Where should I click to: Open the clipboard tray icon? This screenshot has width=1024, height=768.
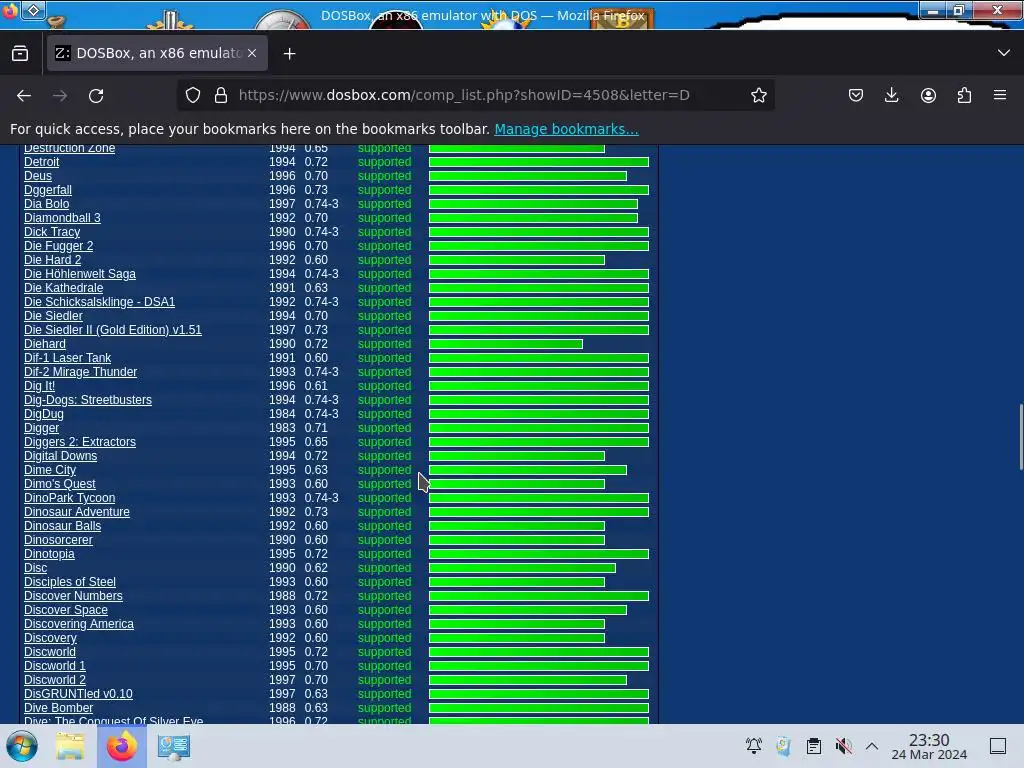pos(814,746)
